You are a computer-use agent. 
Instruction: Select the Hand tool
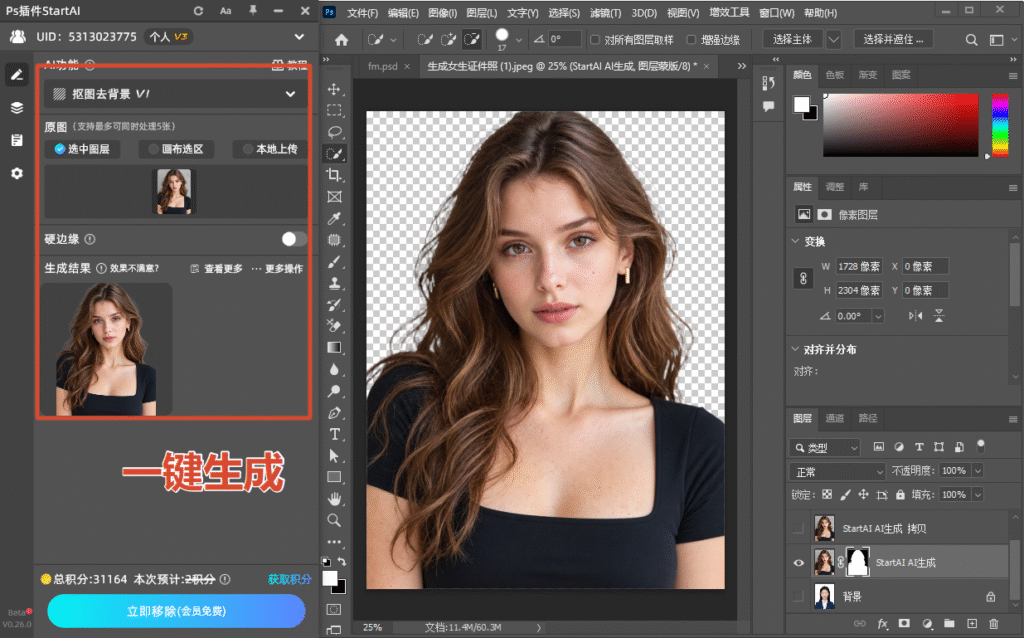click(334, 499)
